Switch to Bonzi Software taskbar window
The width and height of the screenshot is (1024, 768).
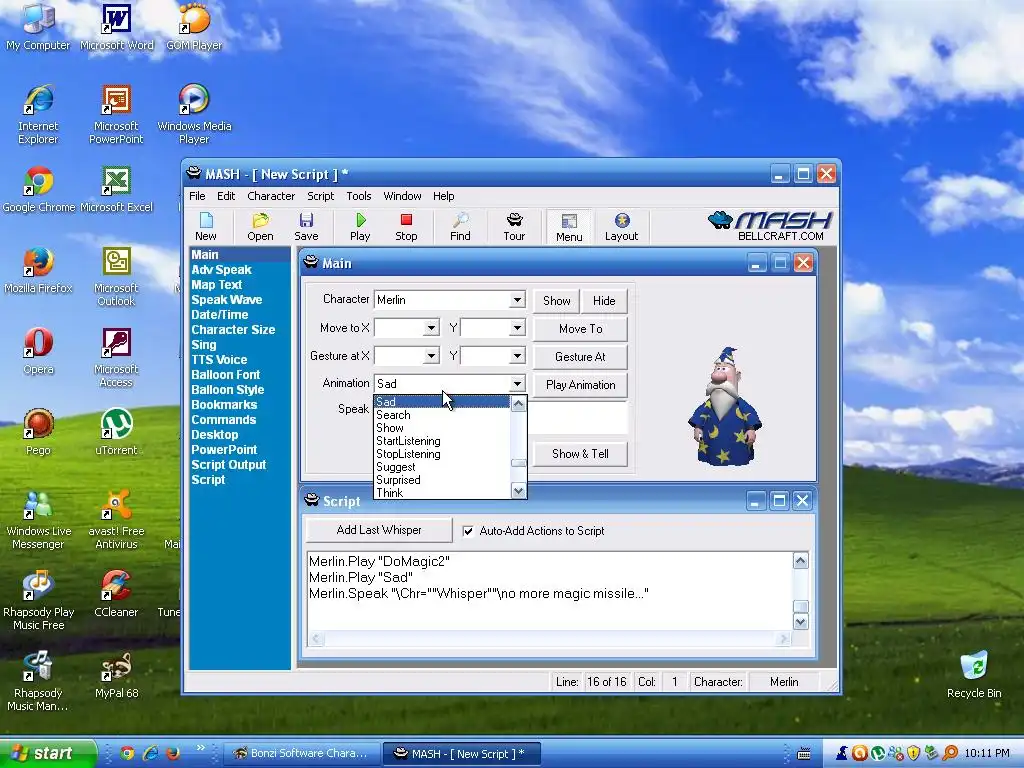[x=302, y=754]
